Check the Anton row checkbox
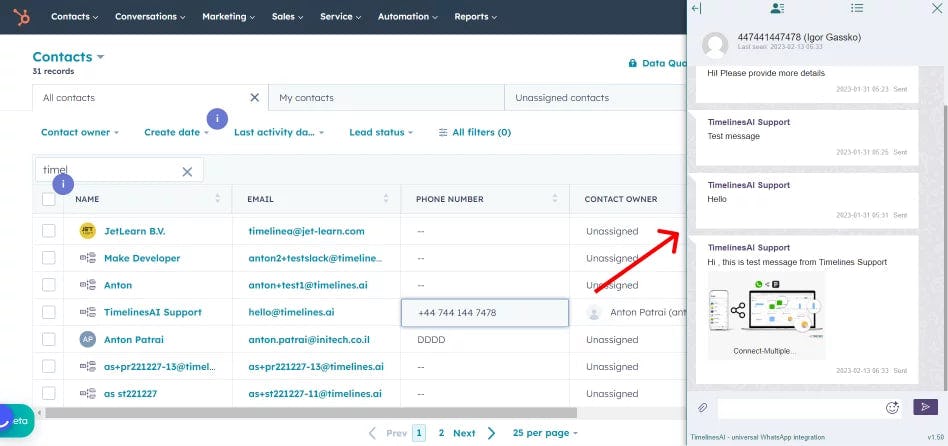Image resolution: width=948 pixels, height=446 pixels. 48,285
